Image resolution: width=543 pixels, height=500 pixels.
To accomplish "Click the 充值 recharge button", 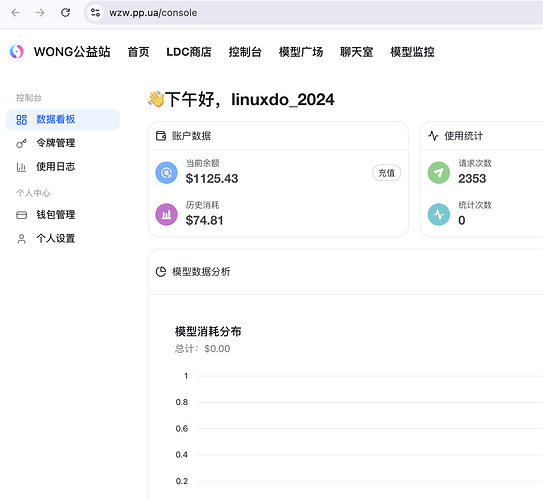I will coord(386,173).
